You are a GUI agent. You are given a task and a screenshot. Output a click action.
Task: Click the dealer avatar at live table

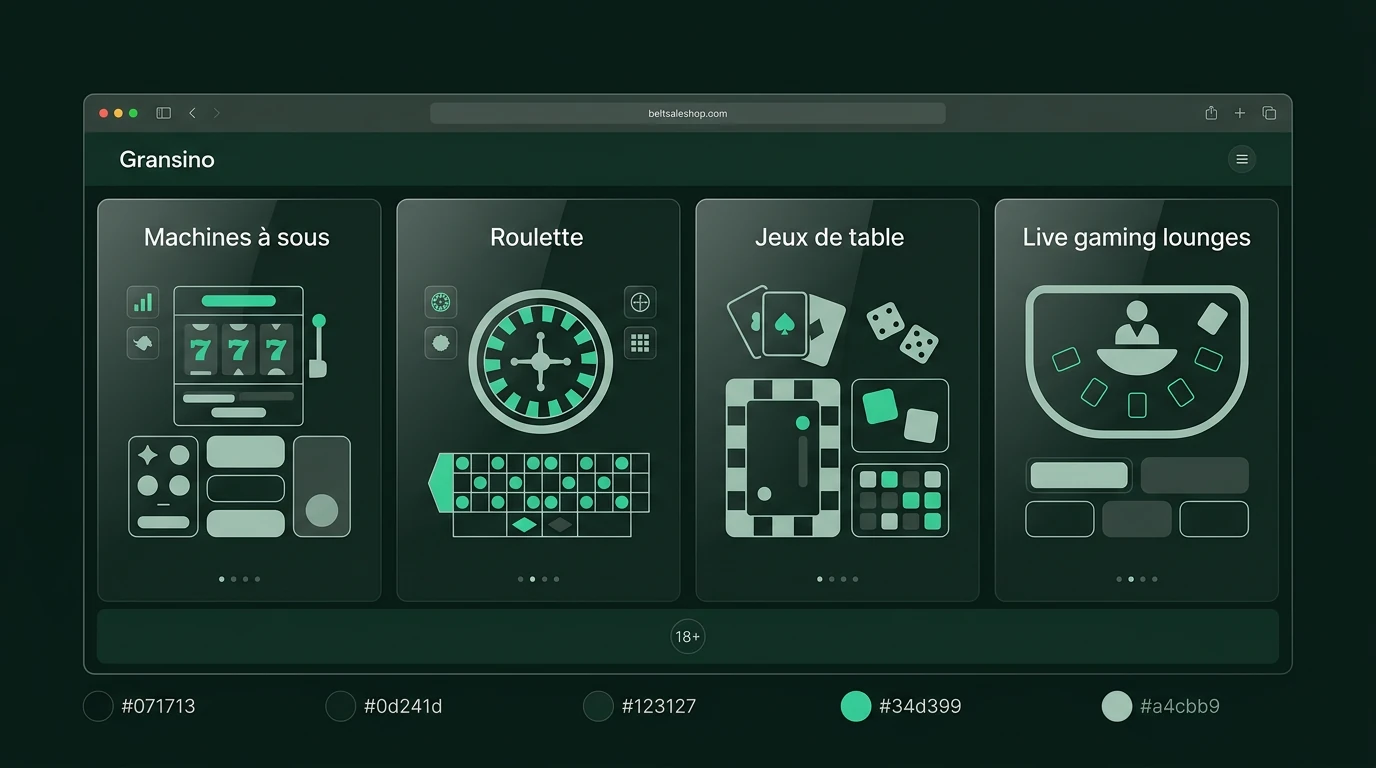[x=1136, y=322]
